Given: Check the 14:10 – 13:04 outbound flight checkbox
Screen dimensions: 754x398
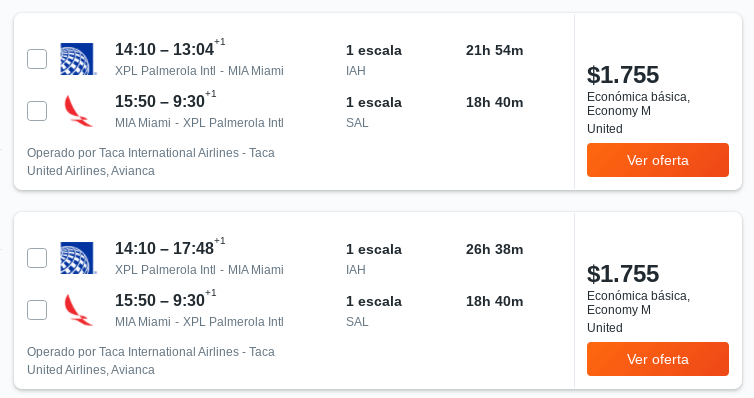Looking at the screenshot, I should tap(37, 59).
